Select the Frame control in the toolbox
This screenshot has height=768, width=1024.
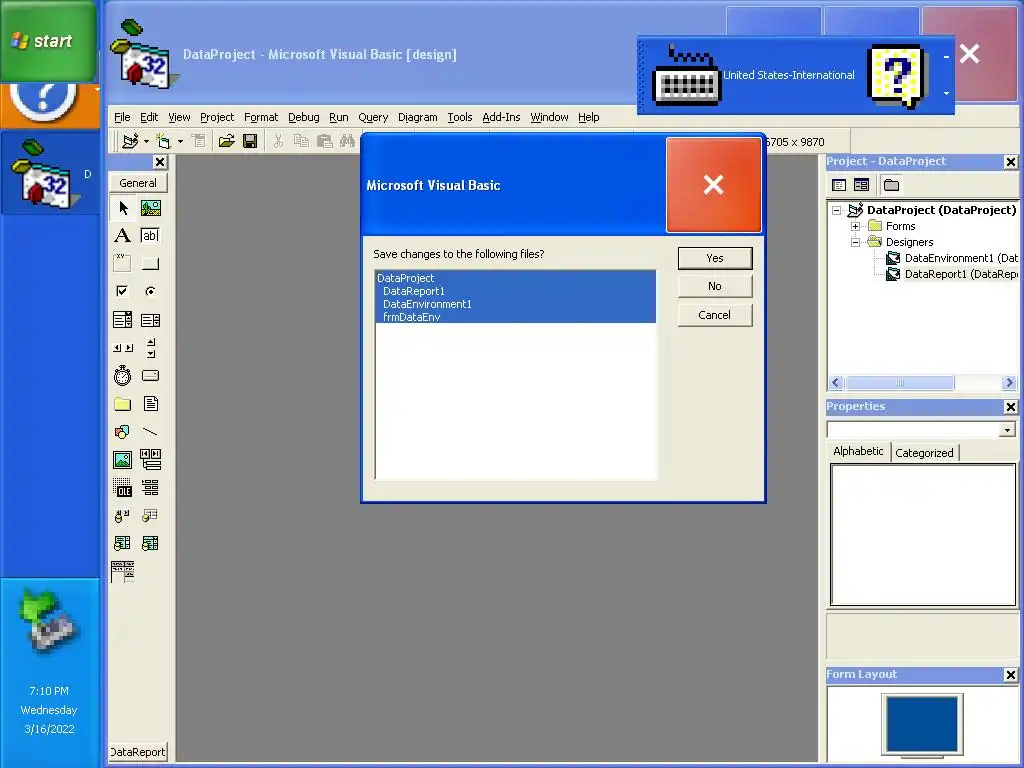pyautogui.click(x=123, y=263)
